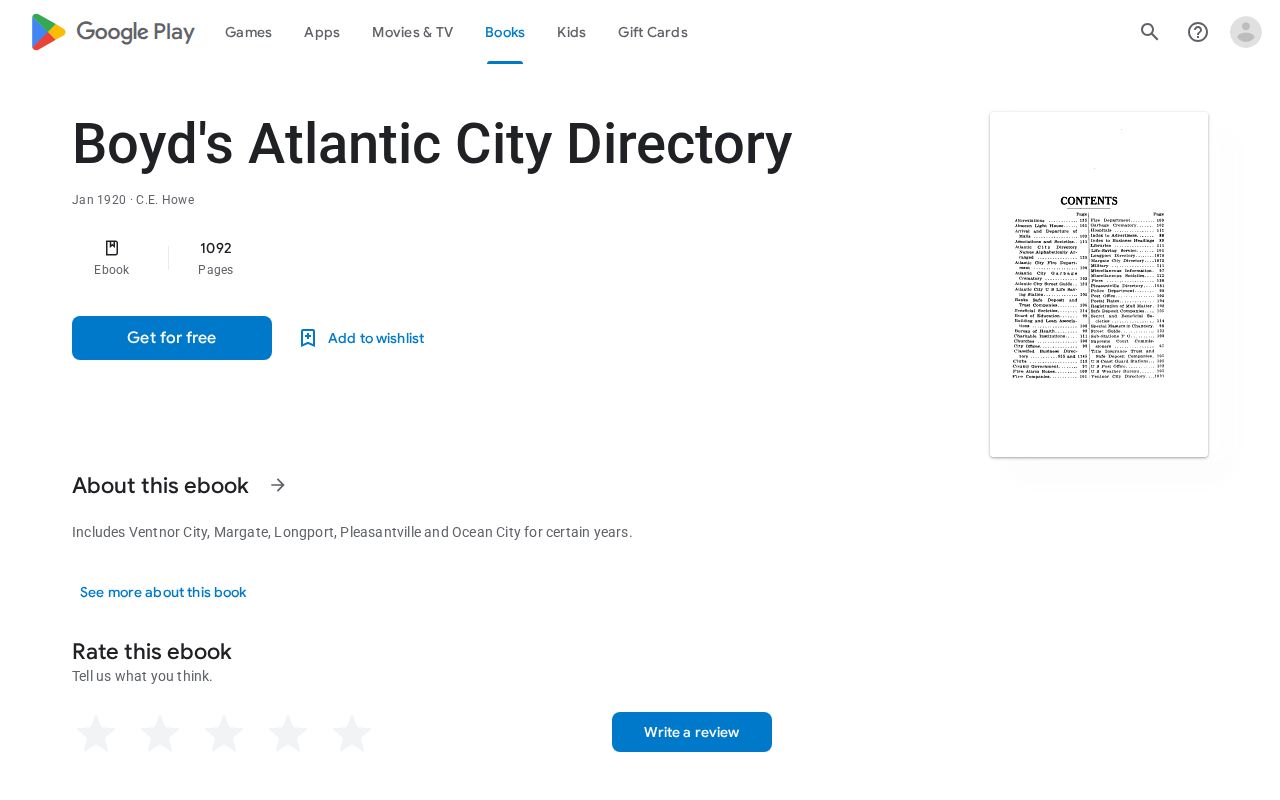The height and width of the screenshot is (800, 1280).
Task: Rate the ebook two stars
Action: 160,733
